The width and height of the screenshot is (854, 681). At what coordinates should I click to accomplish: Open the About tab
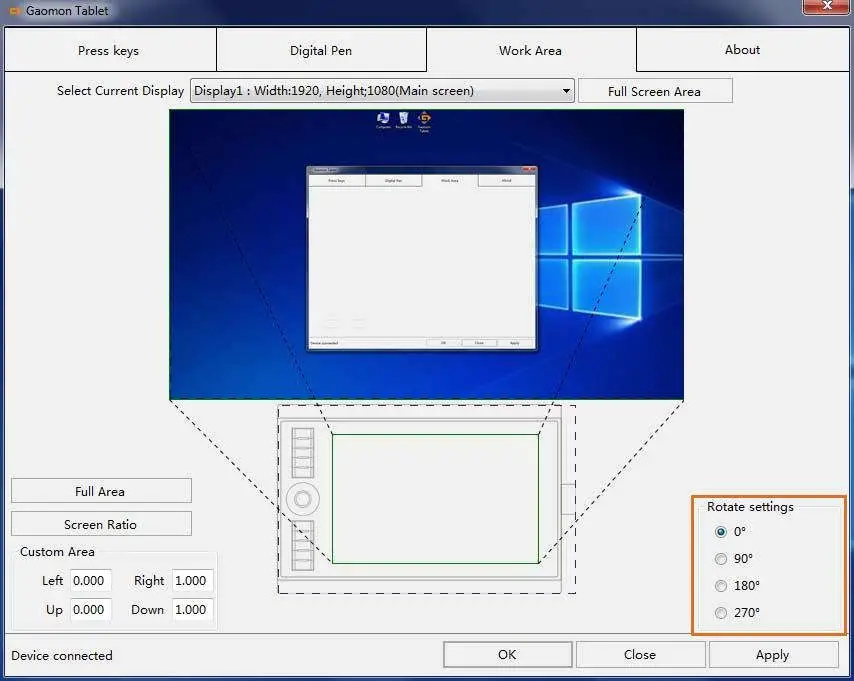[x=742, y=50]
